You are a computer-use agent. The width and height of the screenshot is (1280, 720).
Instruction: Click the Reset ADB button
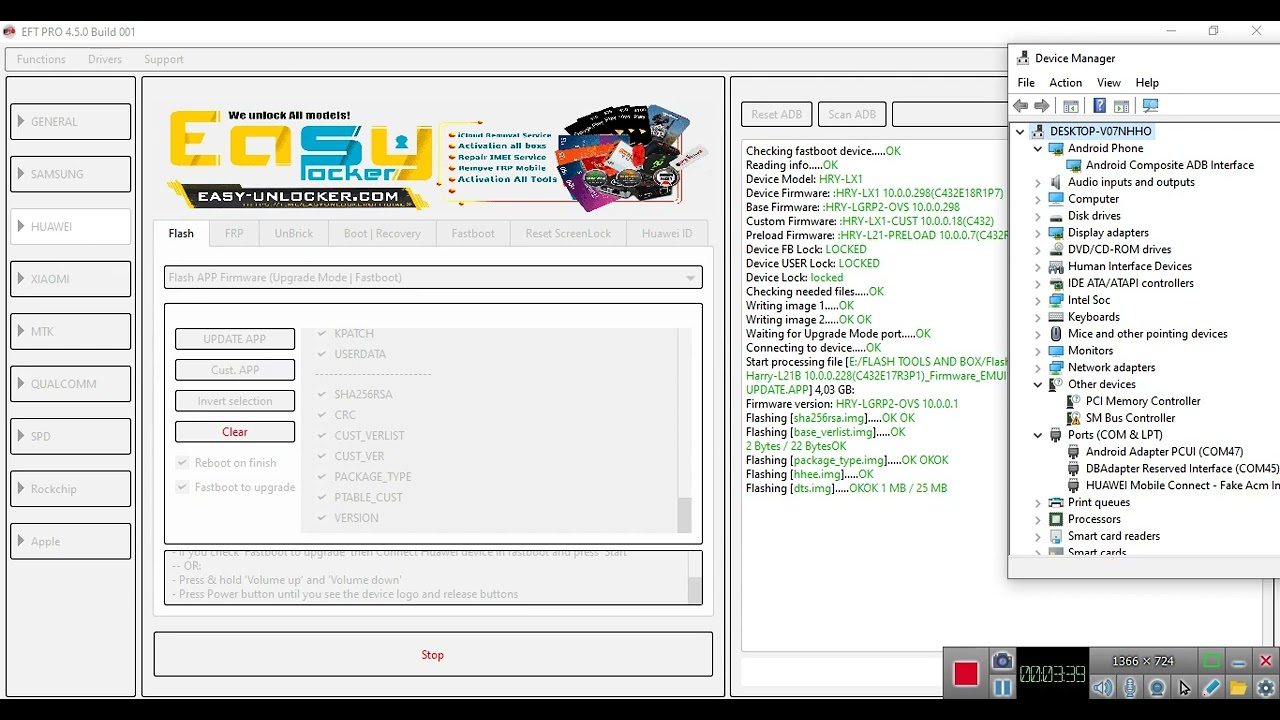pyautogui.click(x=777, y=114)
